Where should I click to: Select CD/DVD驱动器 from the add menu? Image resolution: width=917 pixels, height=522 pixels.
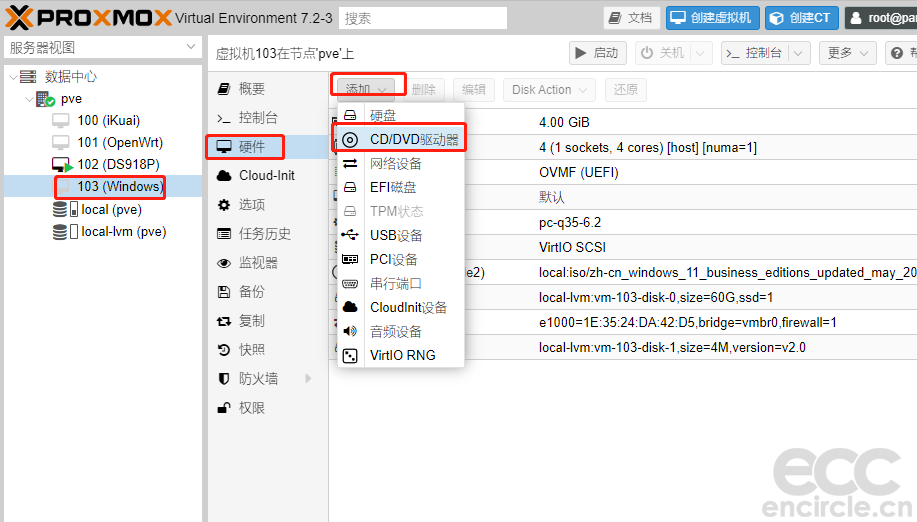click(x=401, y=139)
